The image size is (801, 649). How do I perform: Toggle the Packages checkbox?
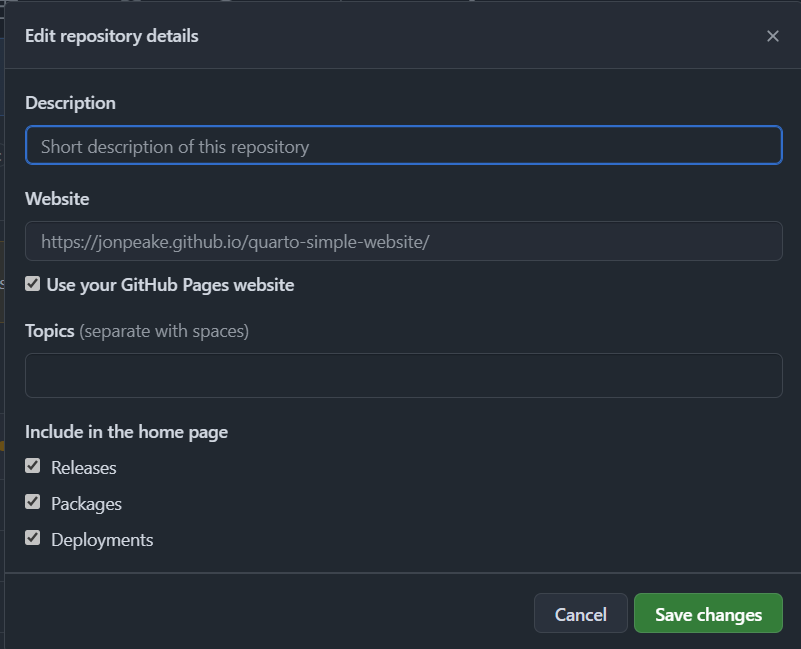(33, 501)
